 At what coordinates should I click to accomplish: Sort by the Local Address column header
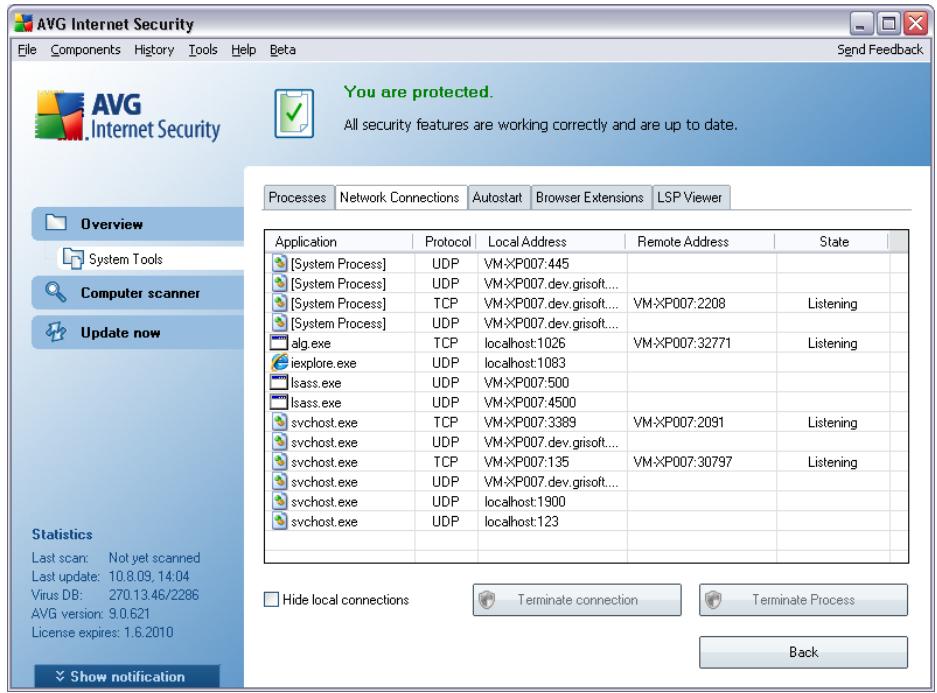tap(550, 241)
